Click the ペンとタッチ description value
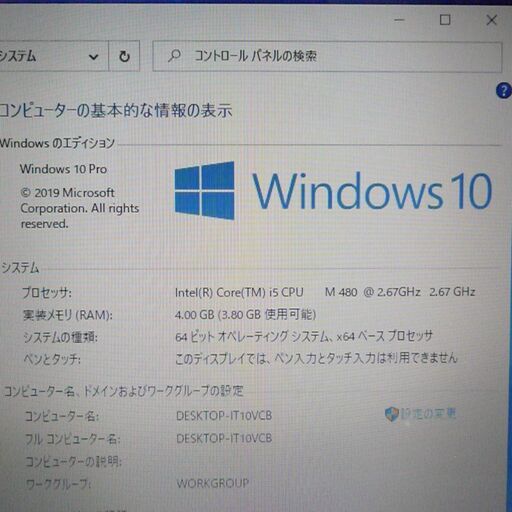Screen dimensions: 512x512 tap(316, 358)
